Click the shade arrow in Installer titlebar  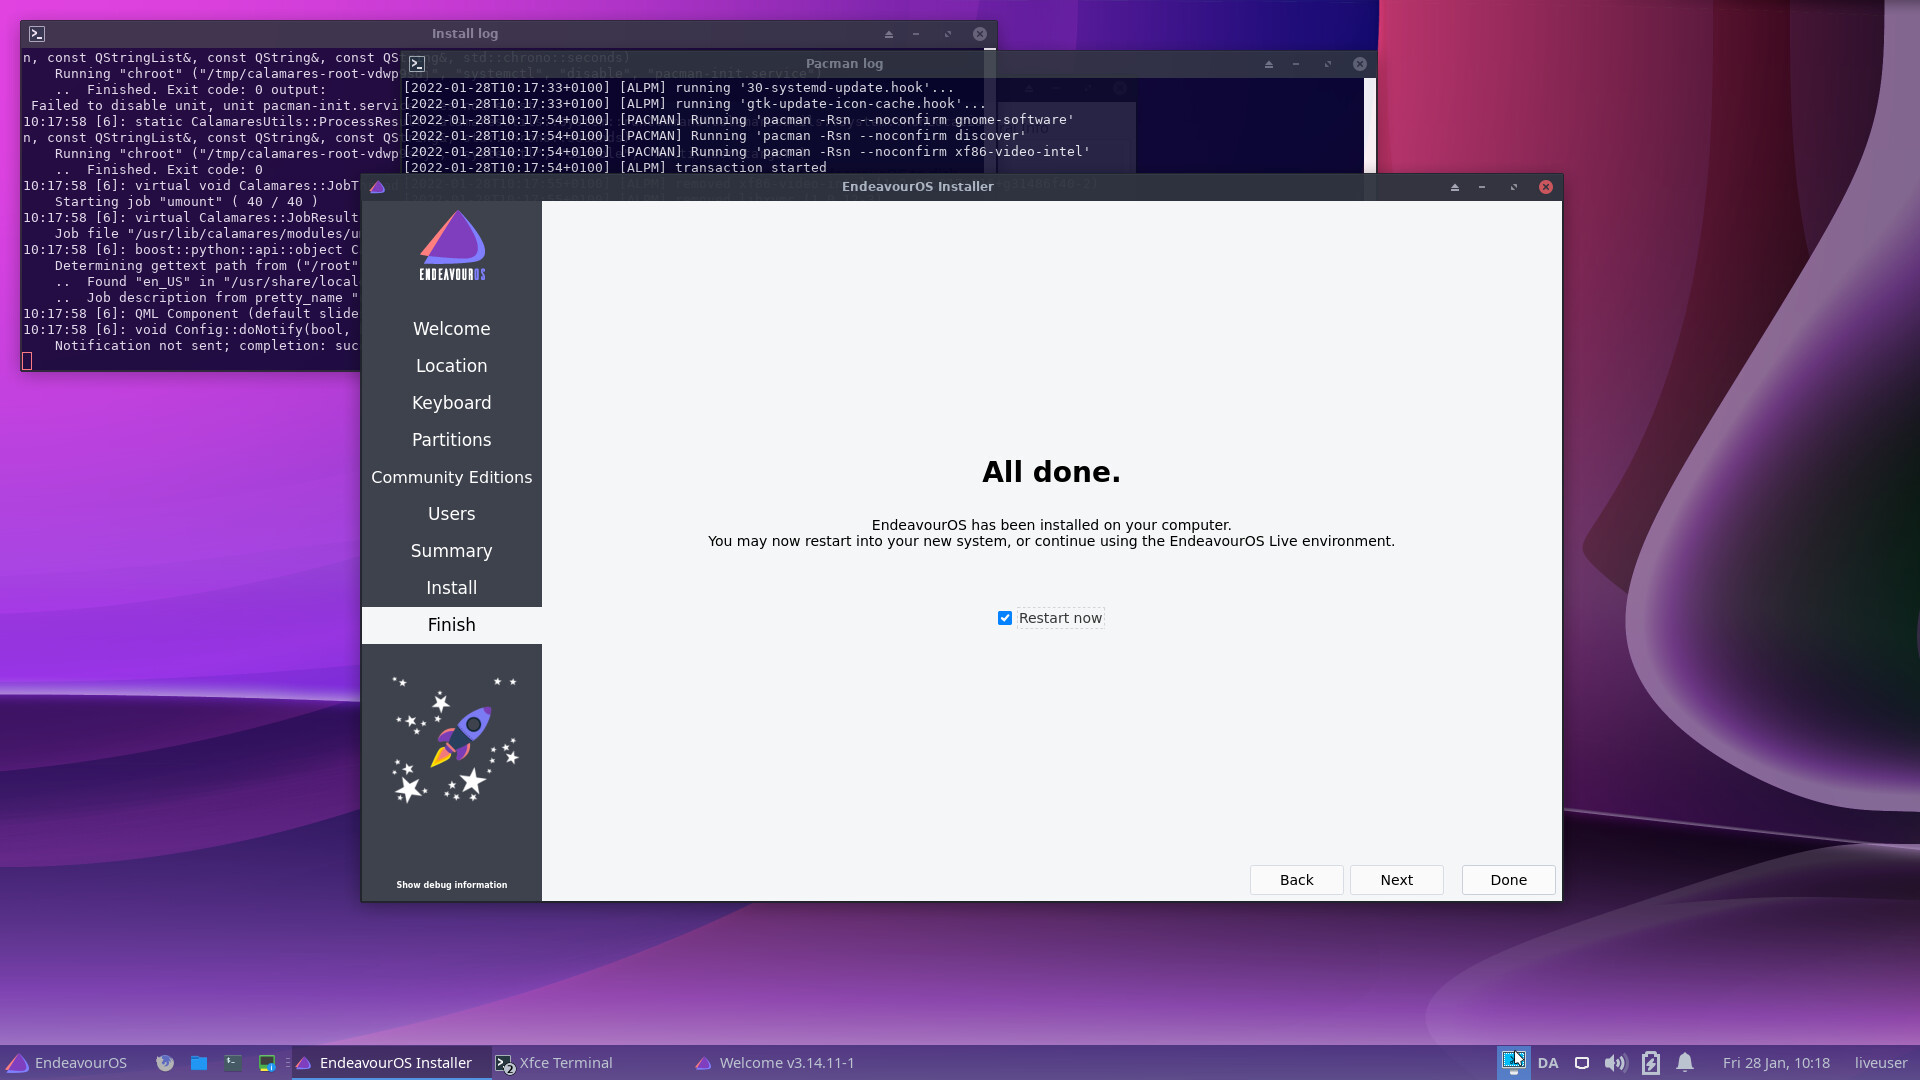pyautogui.click(x=1455, y=187)
